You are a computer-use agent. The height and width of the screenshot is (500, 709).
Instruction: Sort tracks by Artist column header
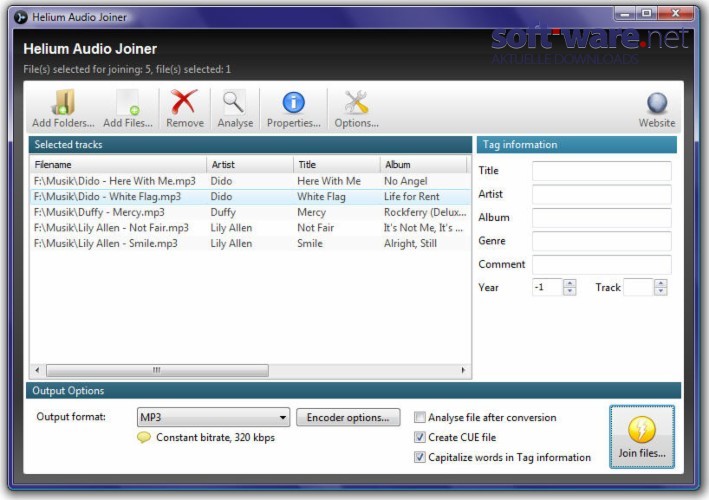(250, 165)
